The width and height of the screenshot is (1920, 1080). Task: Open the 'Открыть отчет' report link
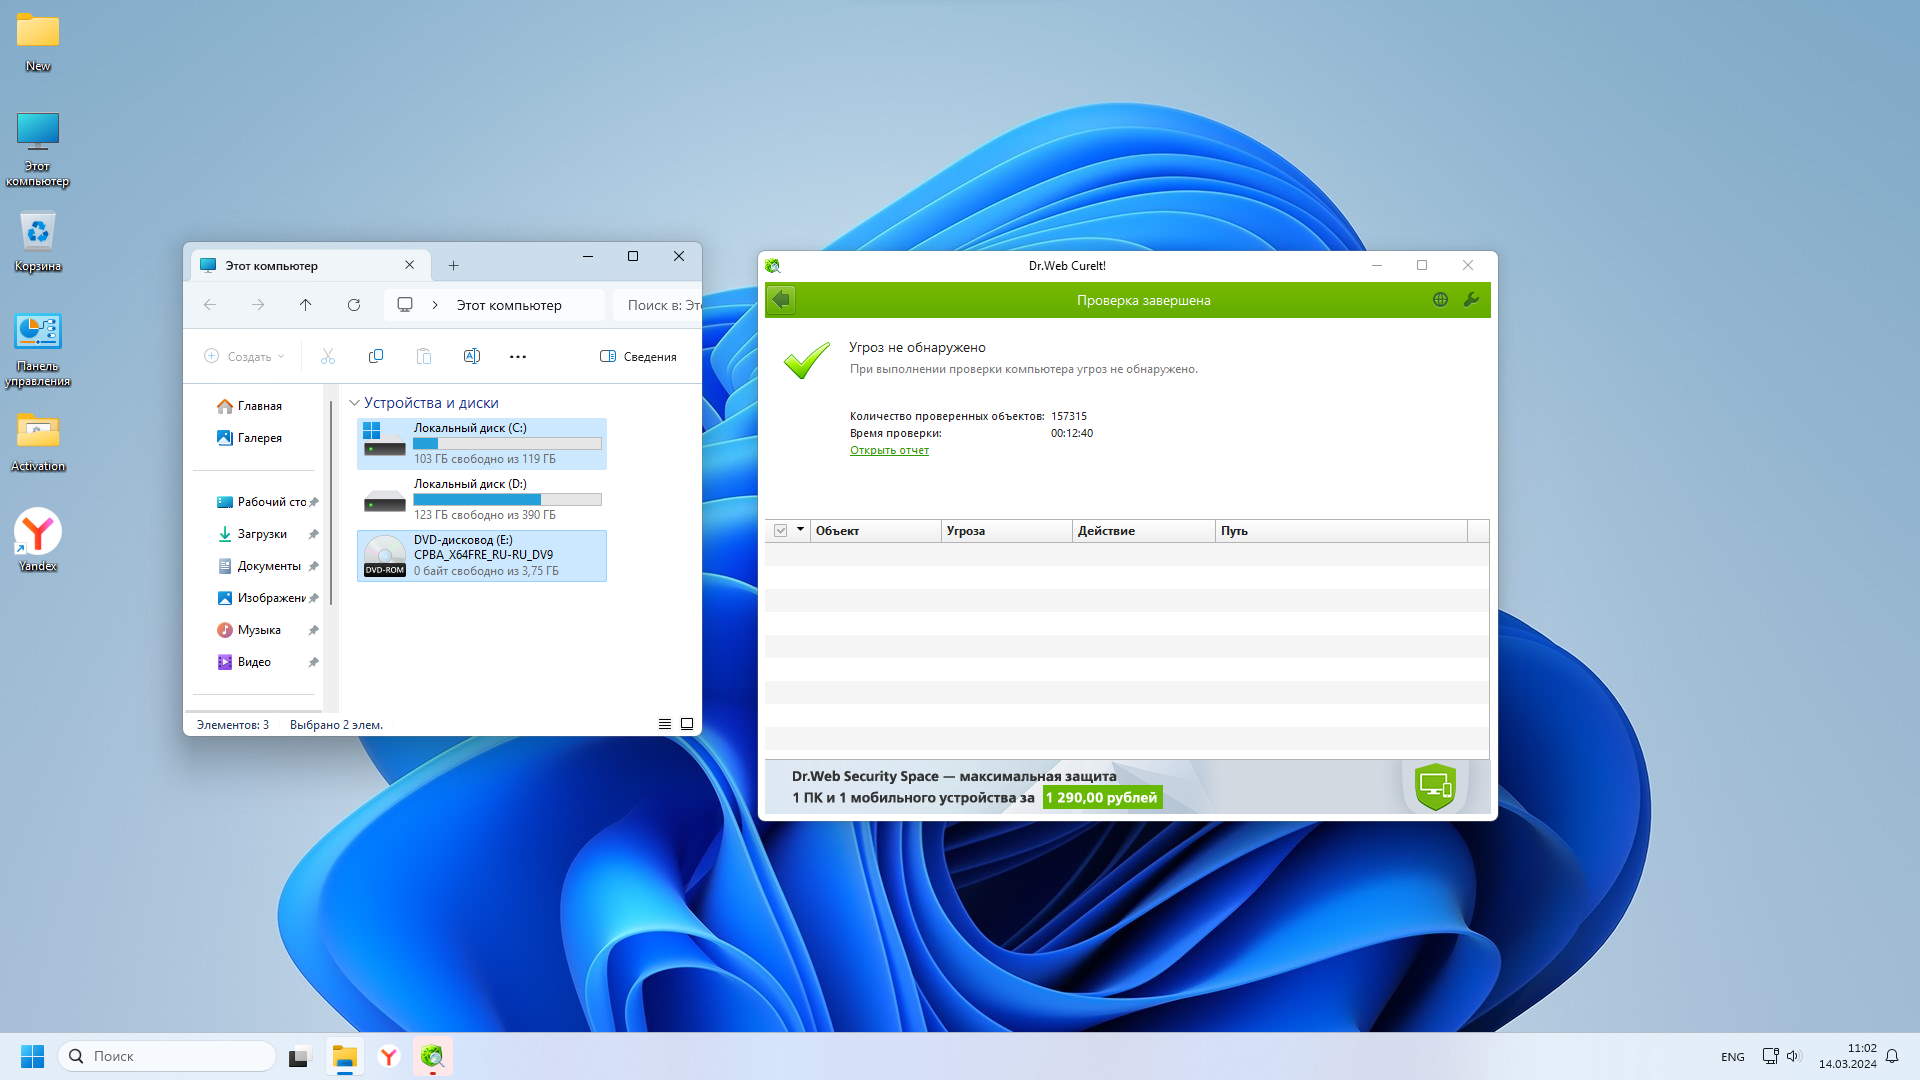(889, 451)
